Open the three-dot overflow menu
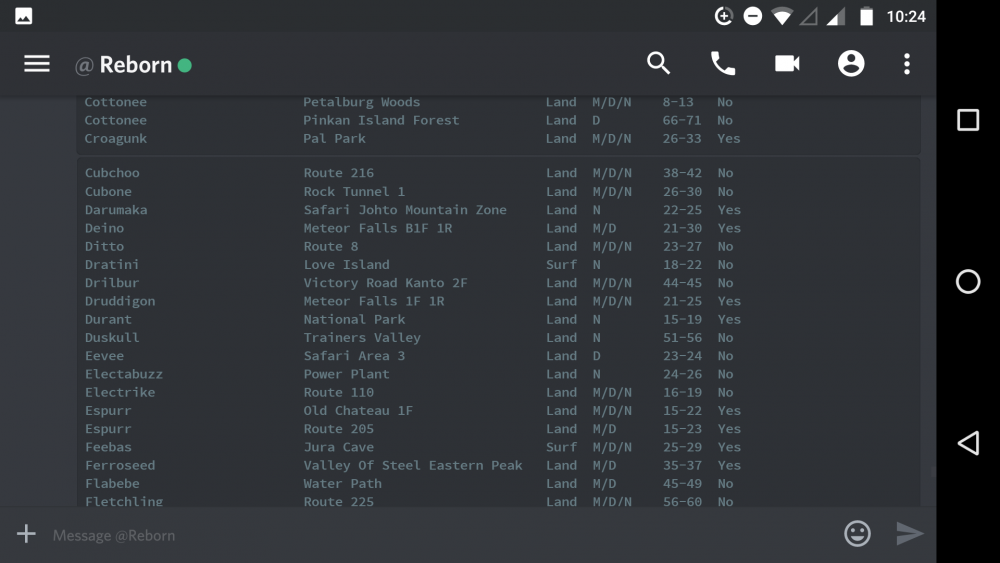The image size is (1000, 563). [907, 64]
